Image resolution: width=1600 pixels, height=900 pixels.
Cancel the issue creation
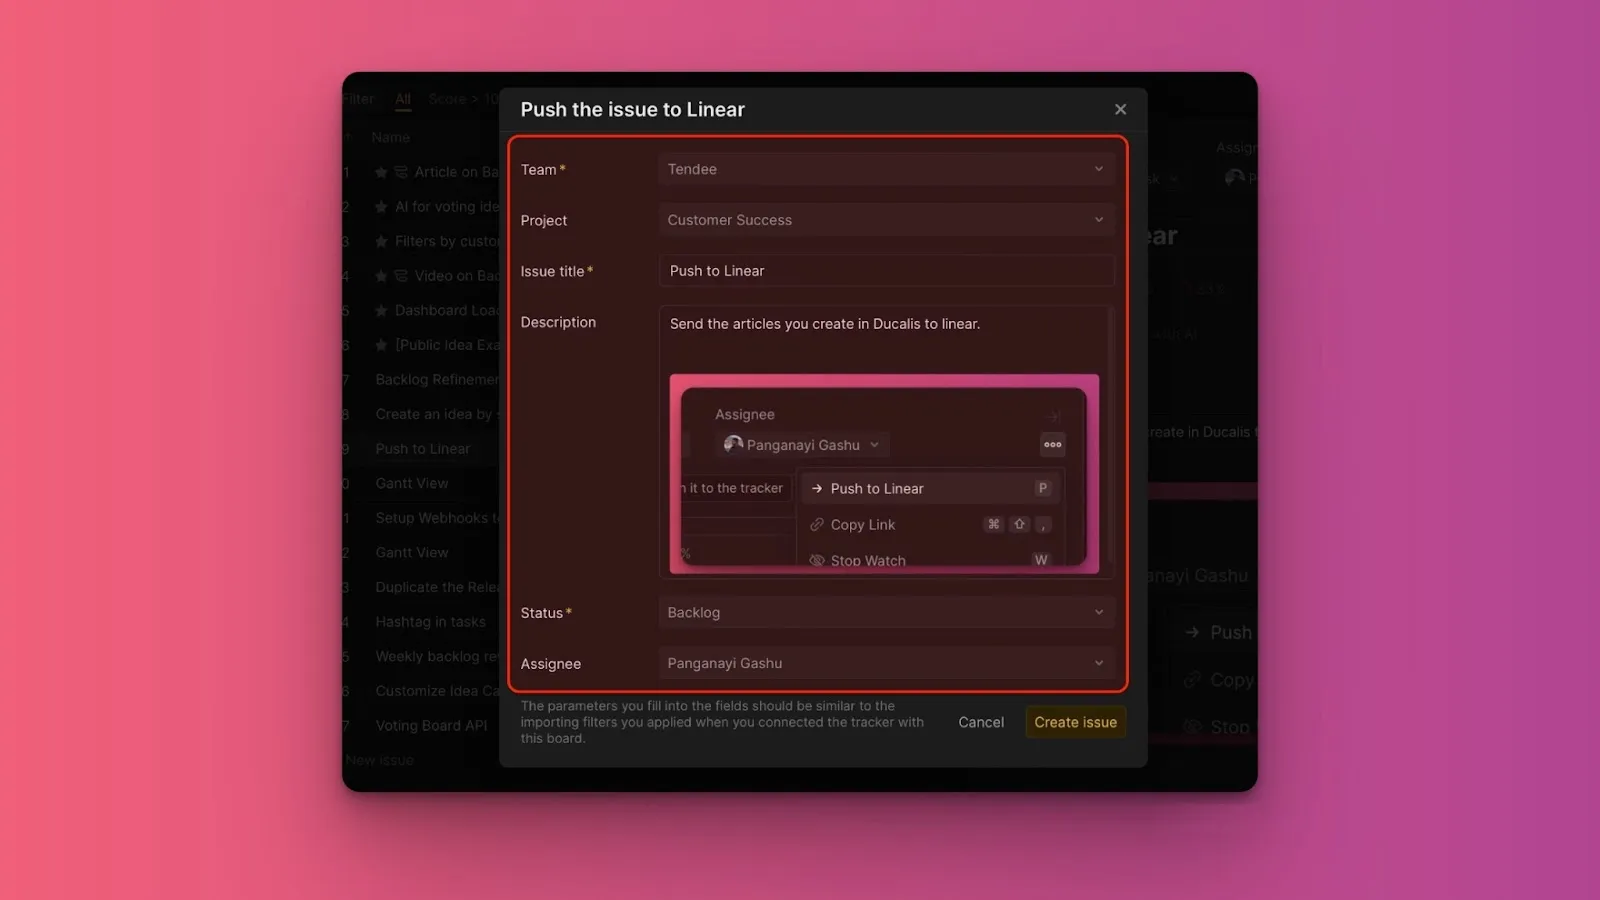980,722
